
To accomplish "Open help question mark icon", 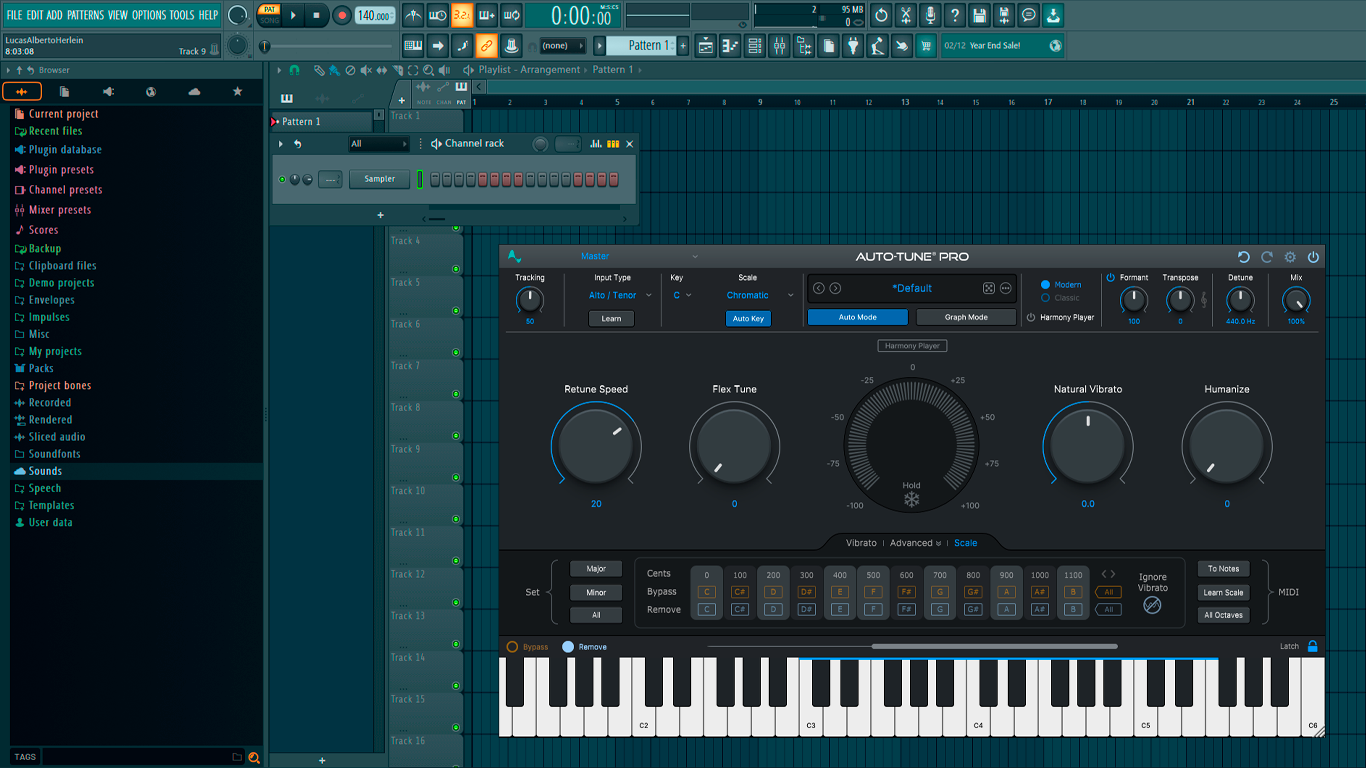I will (x=955, y=15).
